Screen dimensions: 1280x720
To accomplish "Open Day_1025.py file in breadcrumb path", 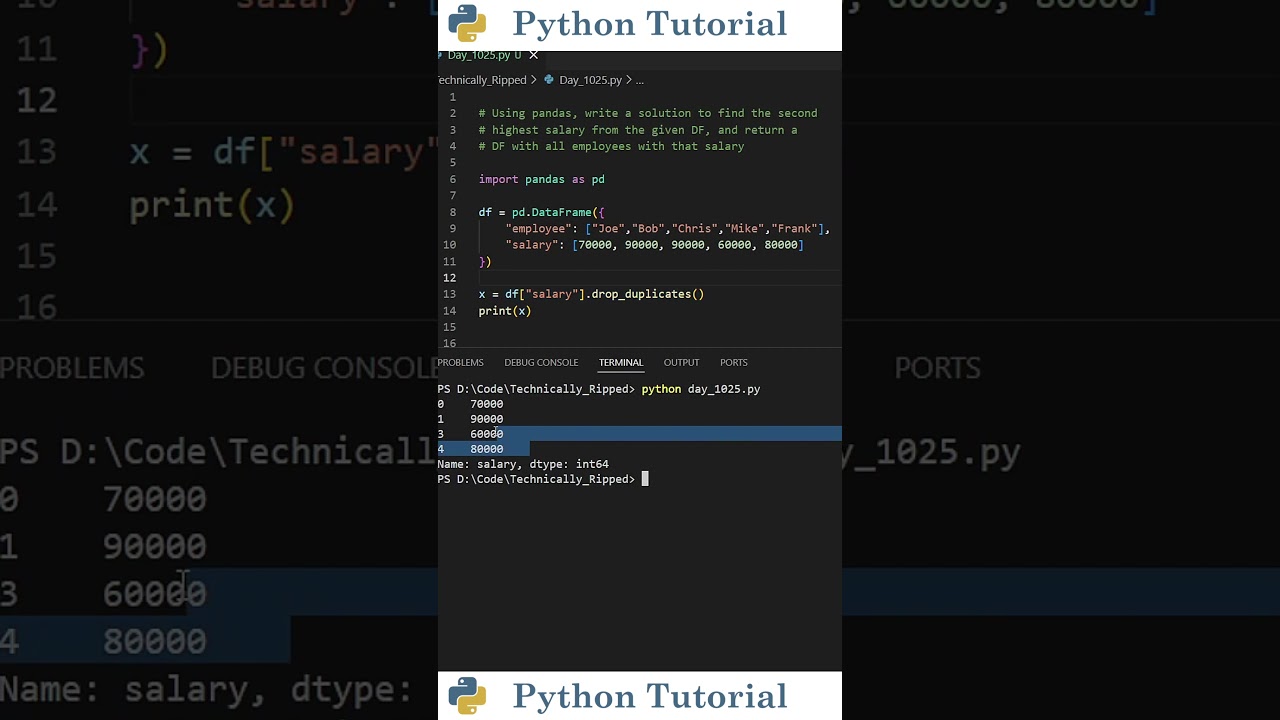I will [590, 80].
